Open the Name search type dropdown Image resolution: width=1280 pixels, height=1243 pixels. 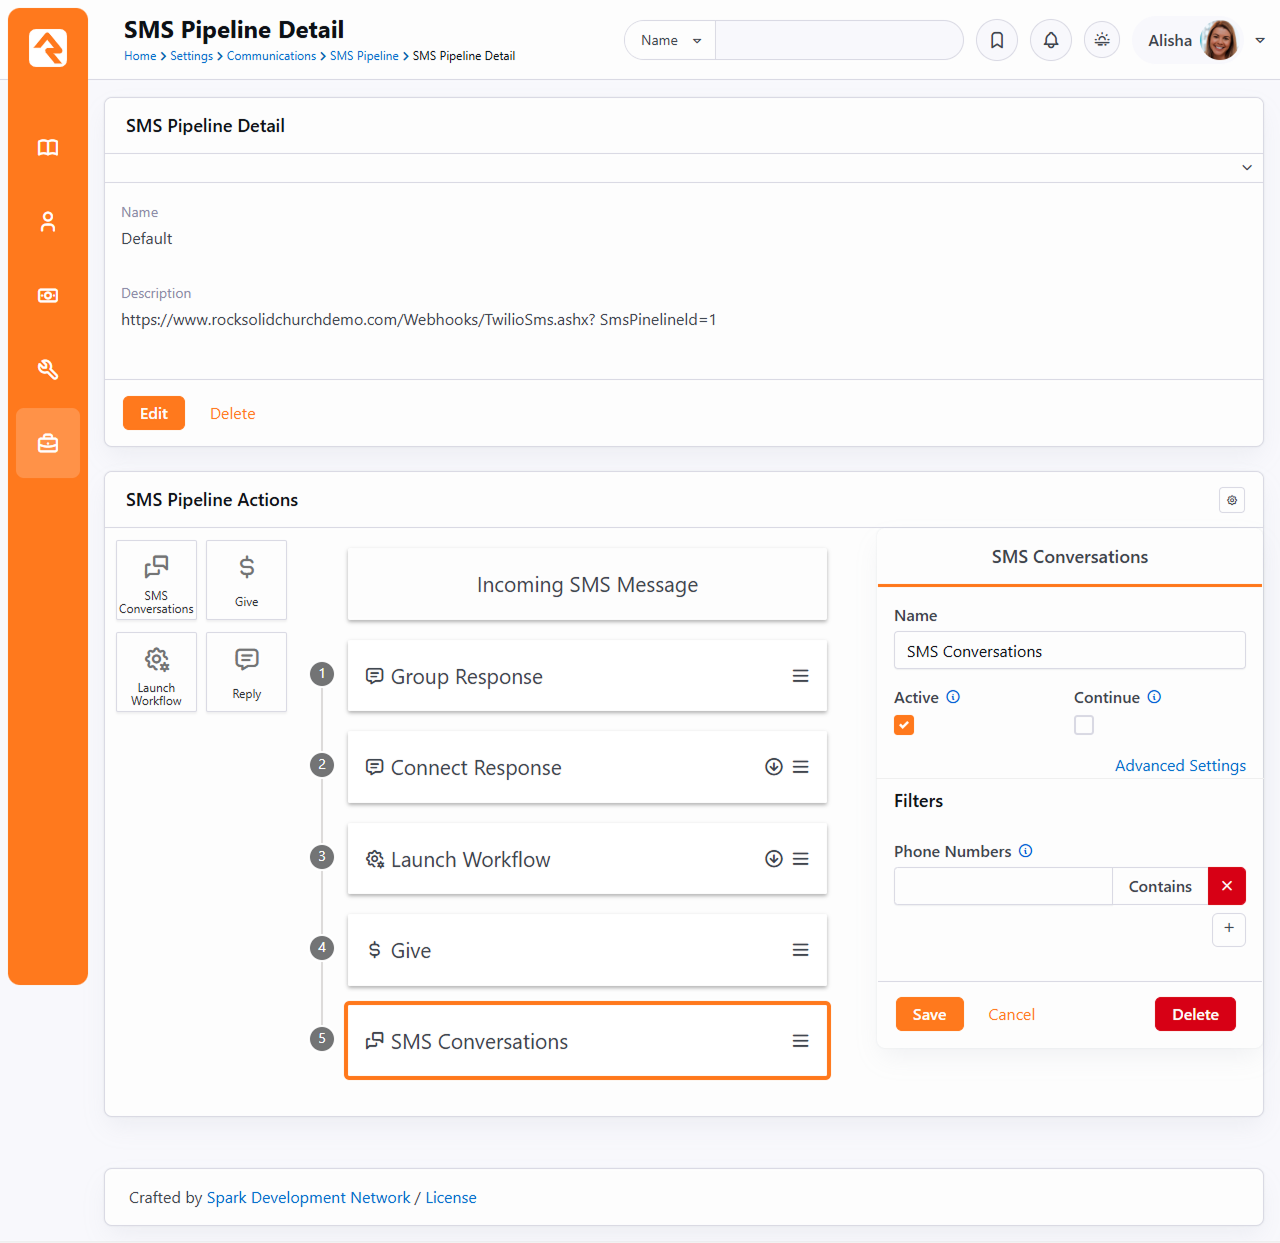click(670, 40)
